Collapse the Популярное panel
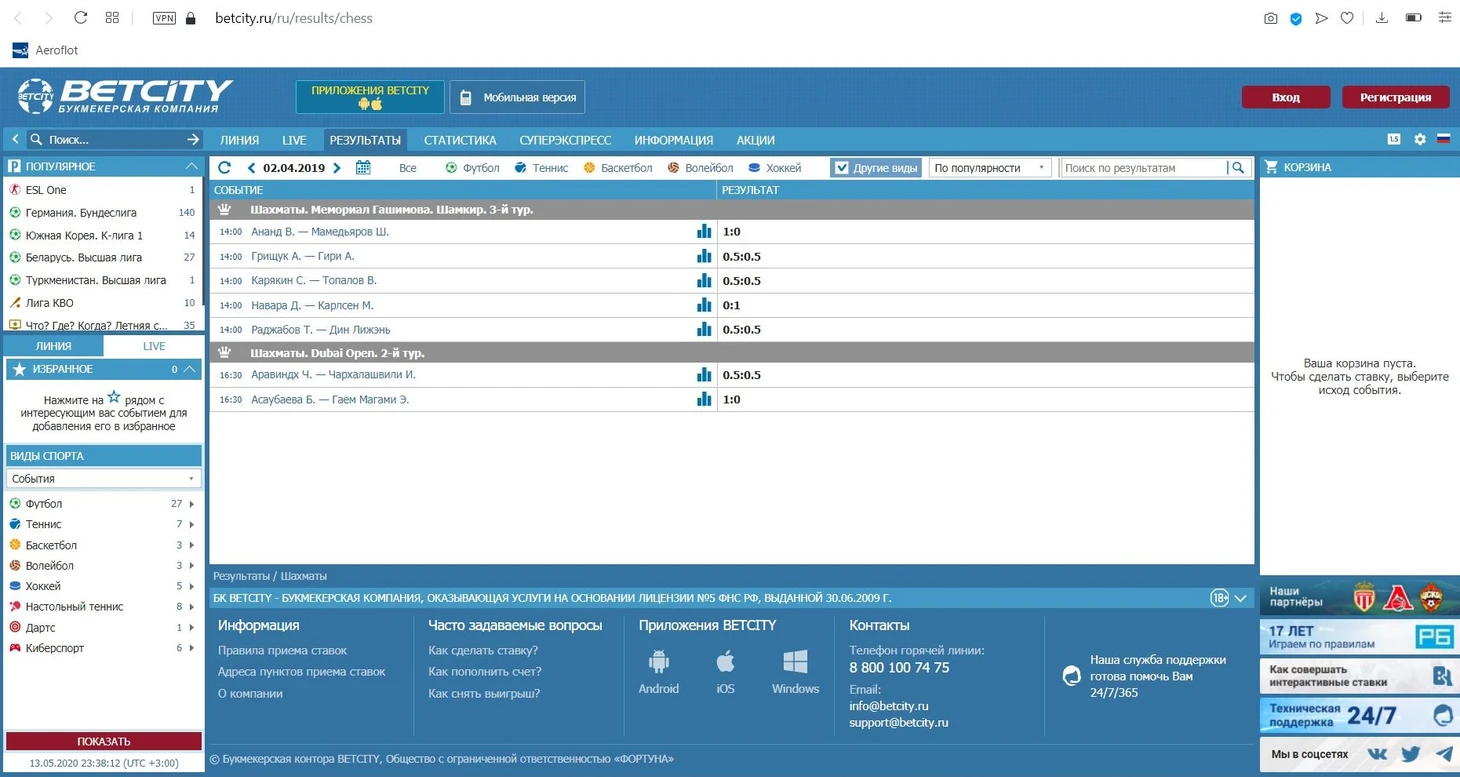This screenshot has height=777, width=1460. [x=192, y=166]
